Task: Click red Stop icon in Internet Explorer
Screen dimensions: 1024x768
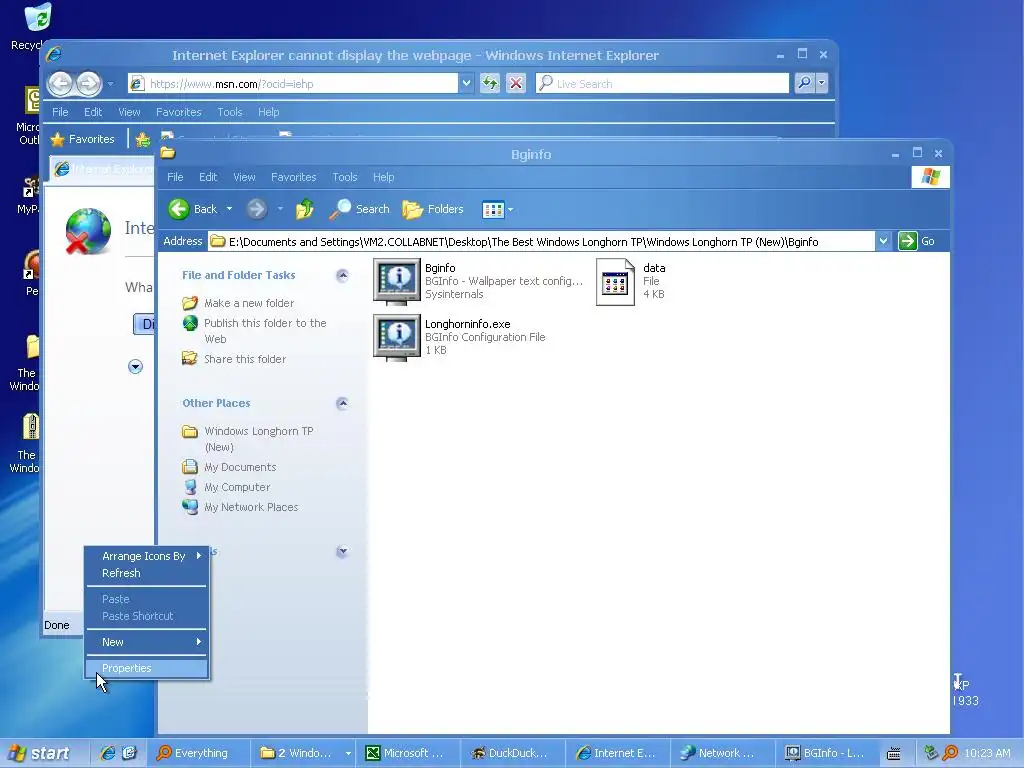Action: (x=516, y=83)
